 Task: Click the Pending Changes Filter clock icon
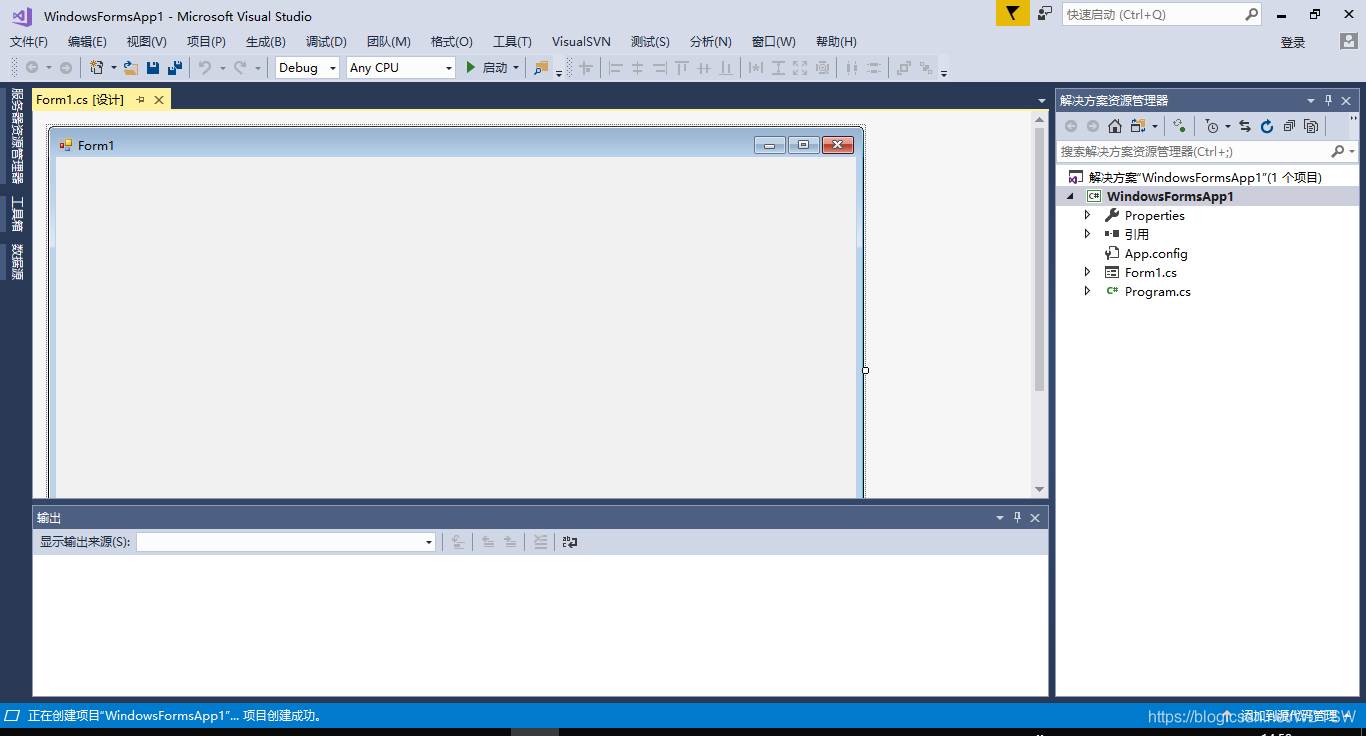(1212, 126)
